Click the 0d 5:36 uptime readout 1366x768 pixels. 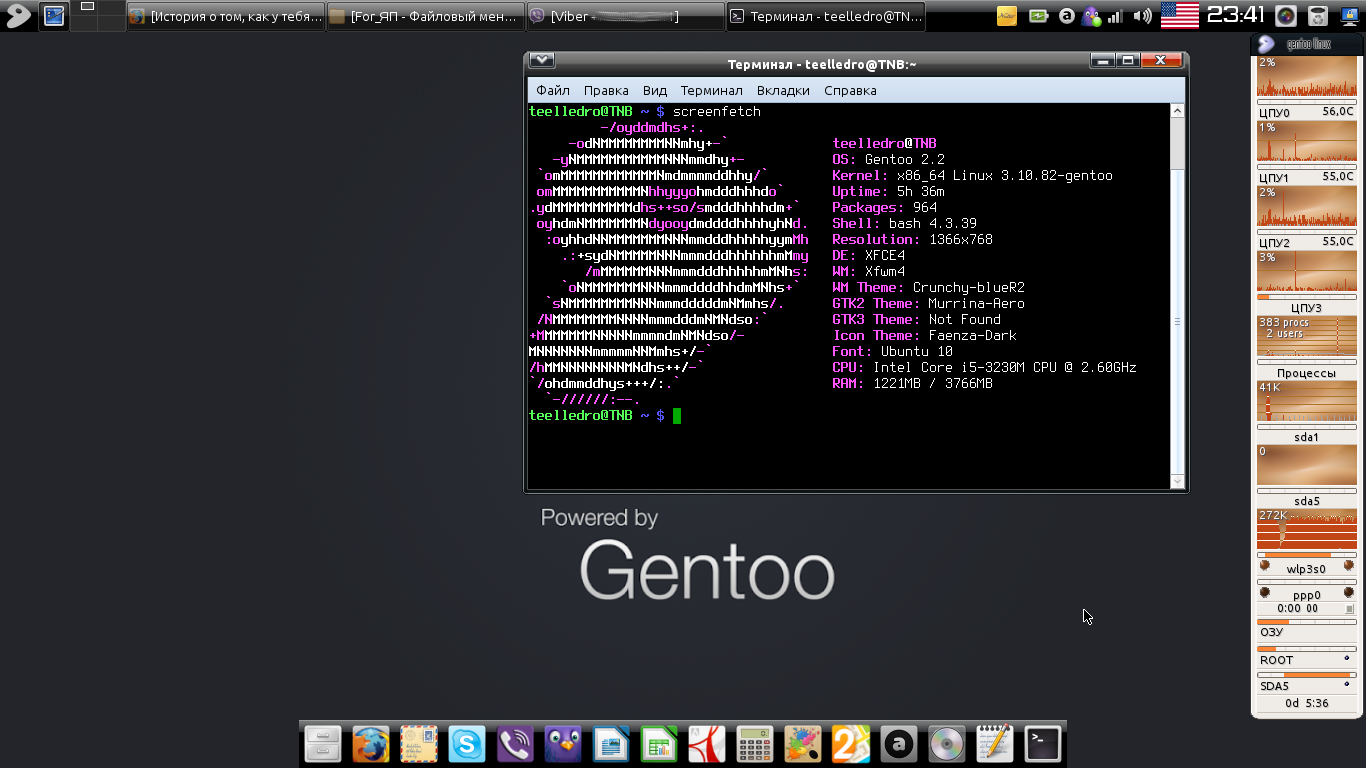[1306, 703]
